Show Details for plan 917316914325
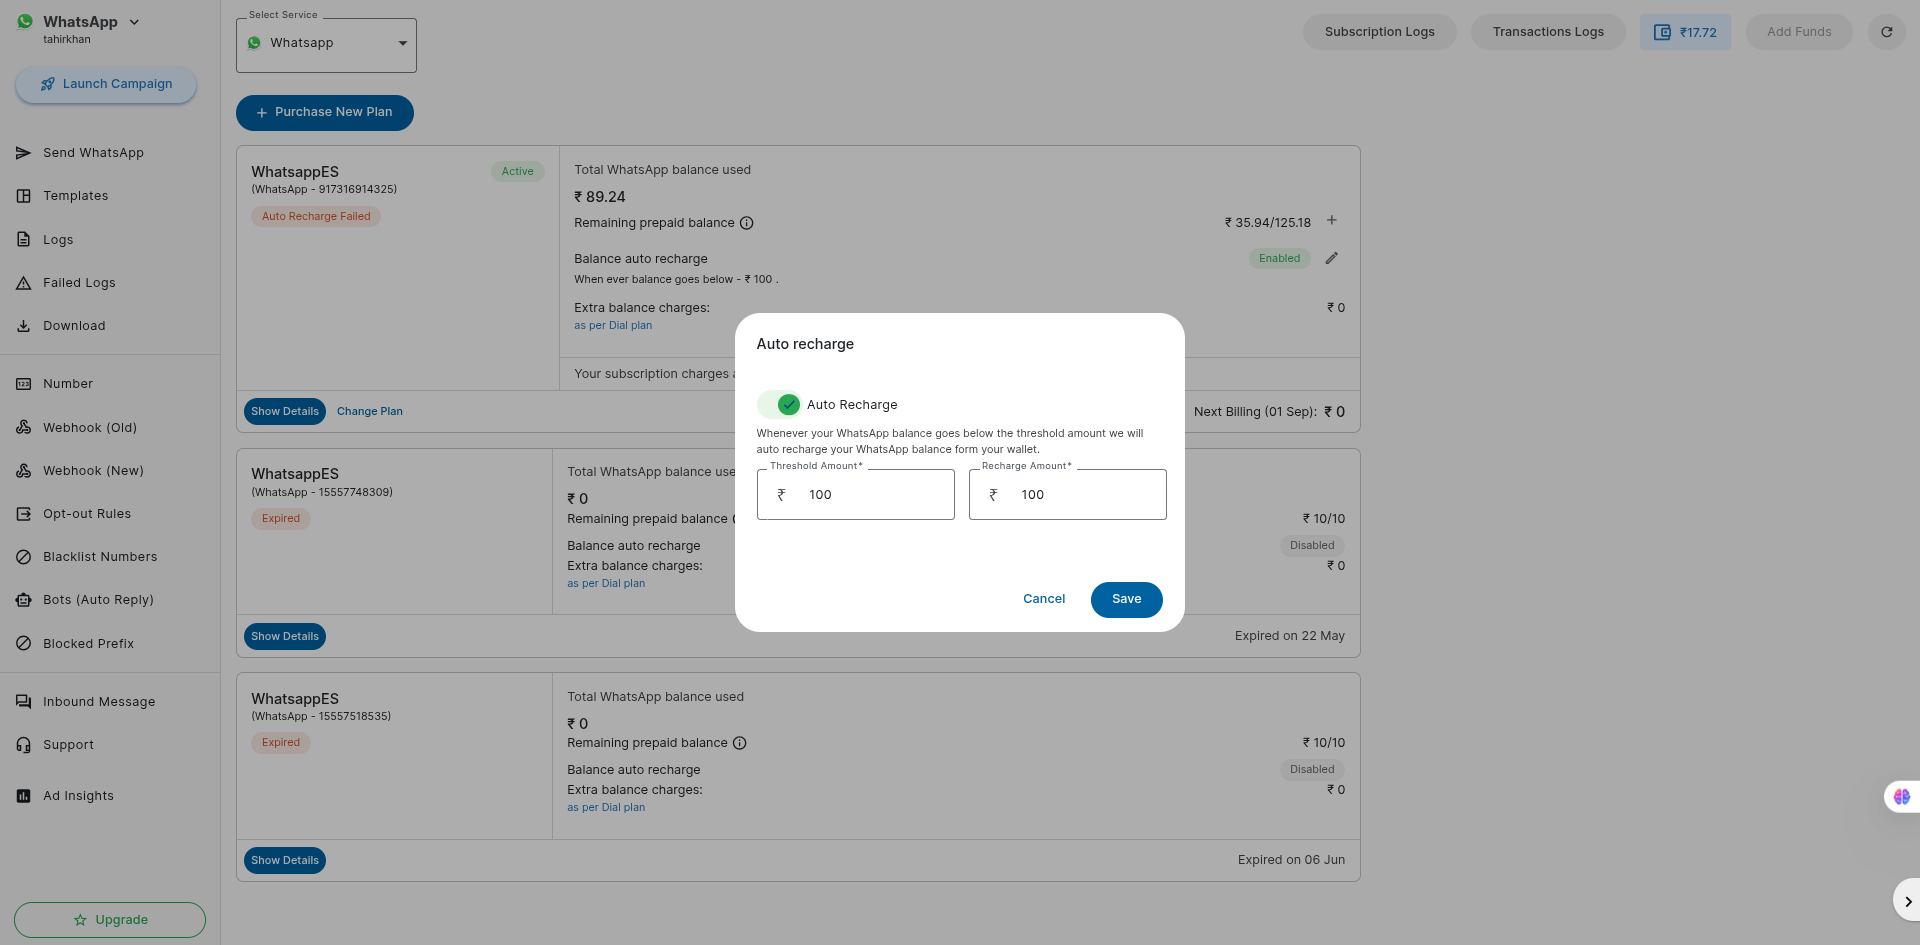Screen dimensions: 1920x945 [285, 412]
